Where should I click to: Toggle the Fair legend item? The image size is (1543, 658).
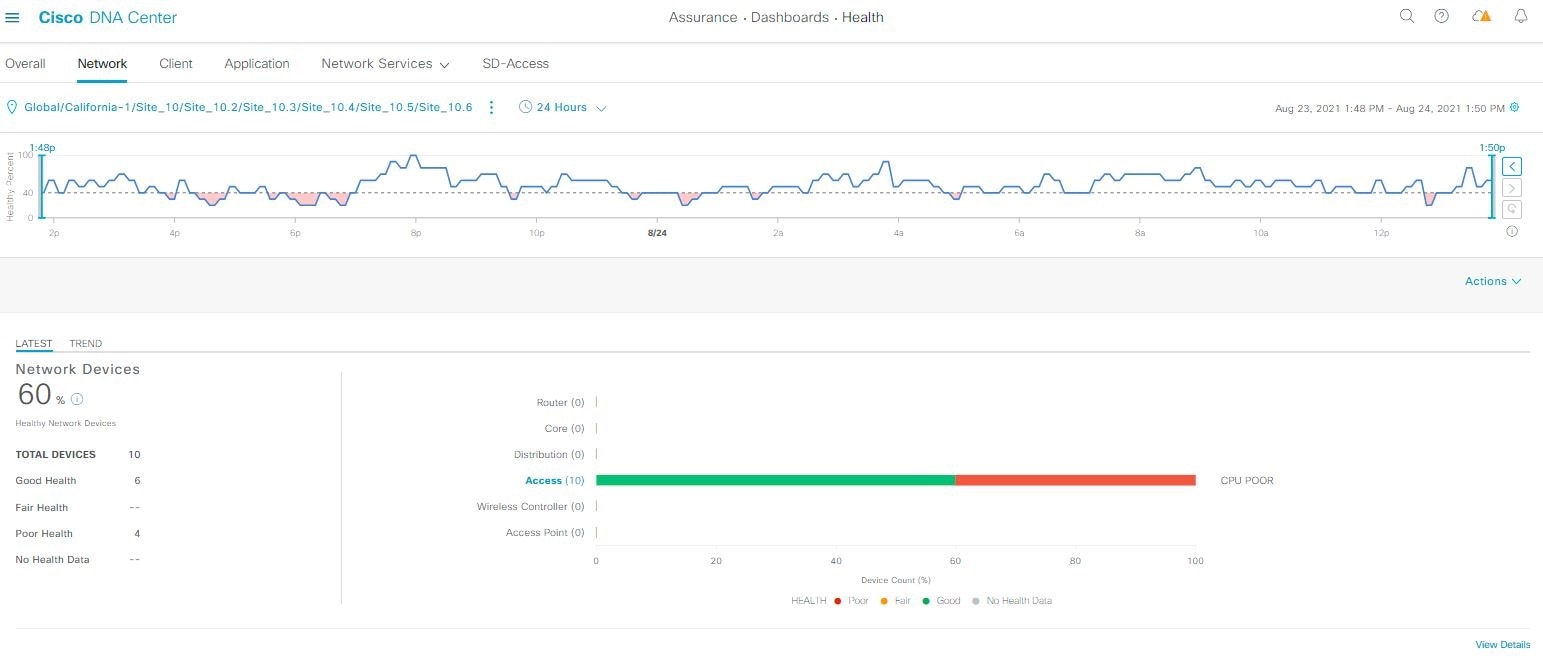click(896, 601)
